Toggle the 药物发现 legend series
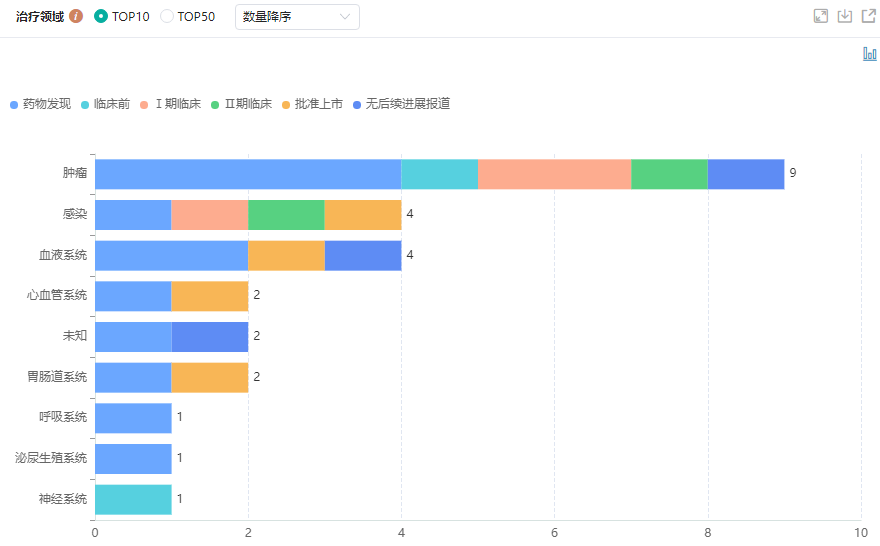Image resolution: width=880 pixels, height=546 pixels. tap(40, 104)
